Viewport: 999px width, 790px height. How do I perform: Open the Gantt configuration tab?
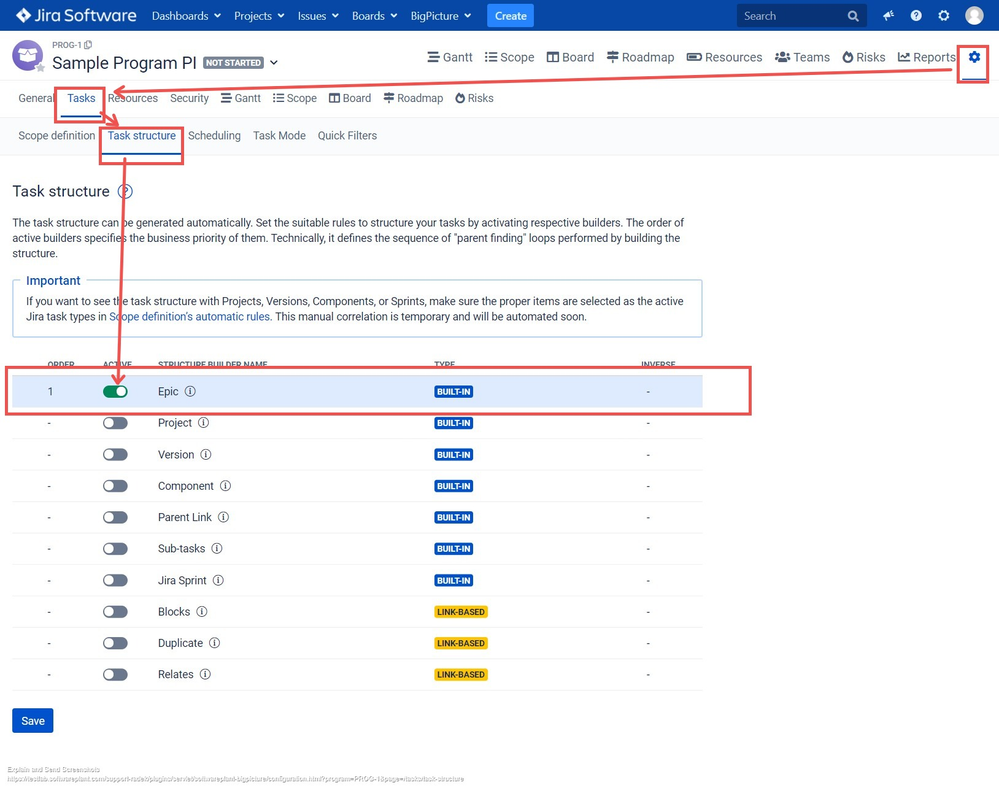241,98
